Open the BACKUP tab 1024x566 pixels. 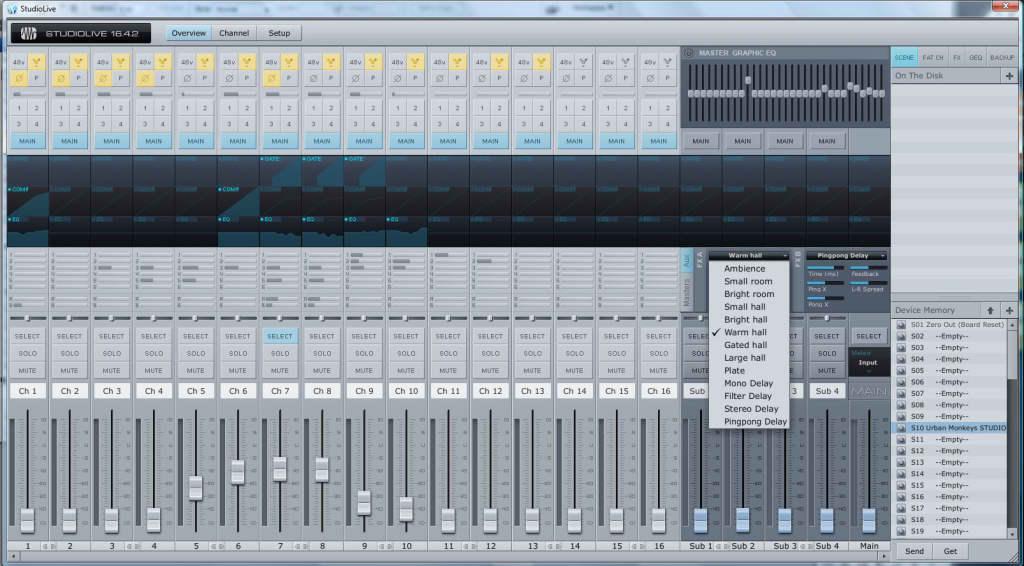click(x=1002, y=58)
